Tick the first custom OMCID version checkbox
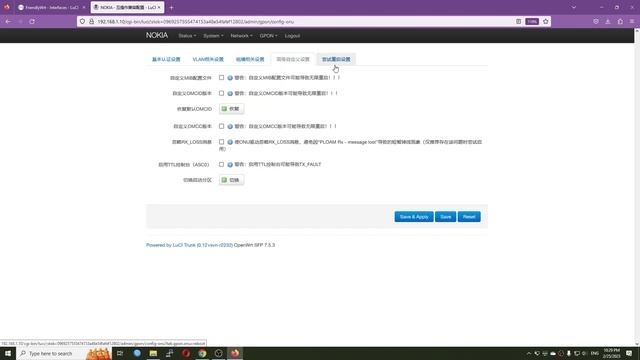Screen dimensions: 640x360 pyautogui.click(x=221, y=93)
